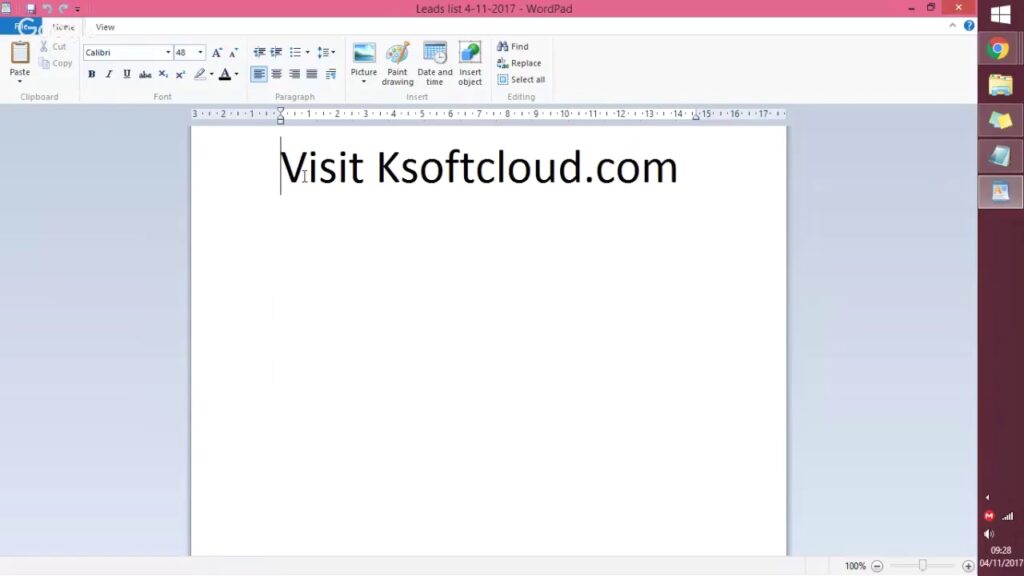This screenshot has height=576, width=1024.
Task: Click the Paste clipboard icon
Action: pyautogui.click(x=20, y=52)
